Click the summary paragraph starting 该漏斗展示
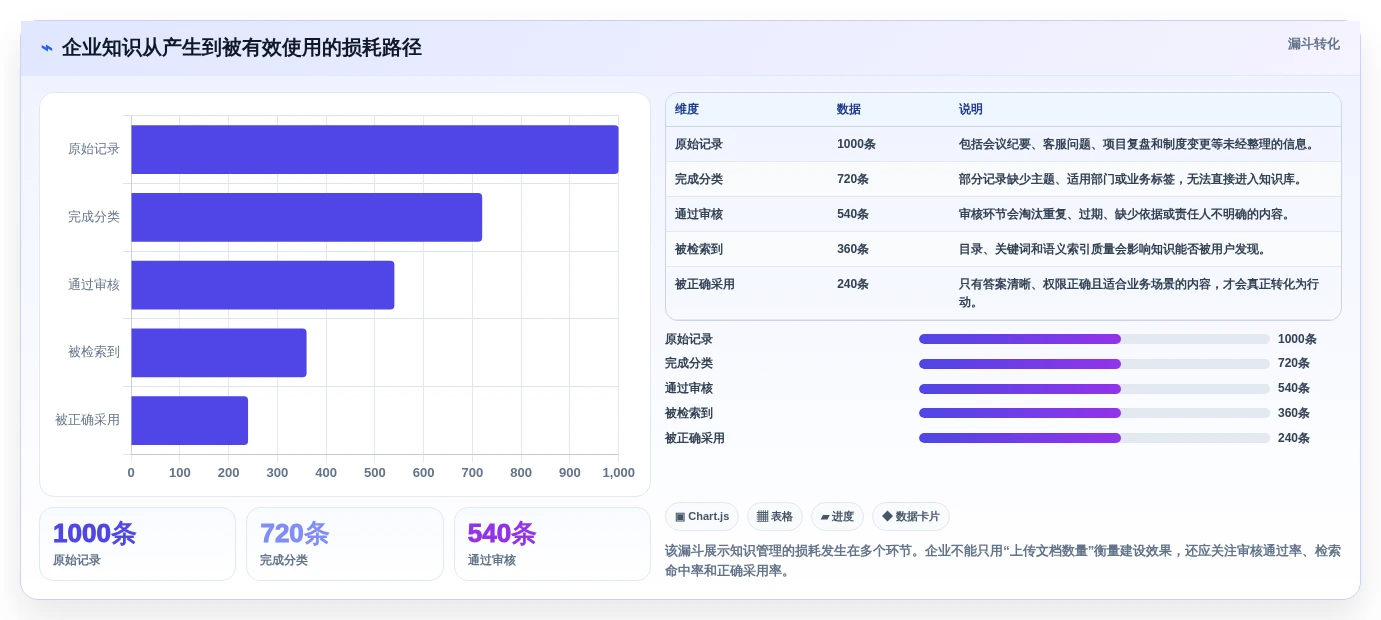The image size is (1381, 620). click(x=1003, y=561)
